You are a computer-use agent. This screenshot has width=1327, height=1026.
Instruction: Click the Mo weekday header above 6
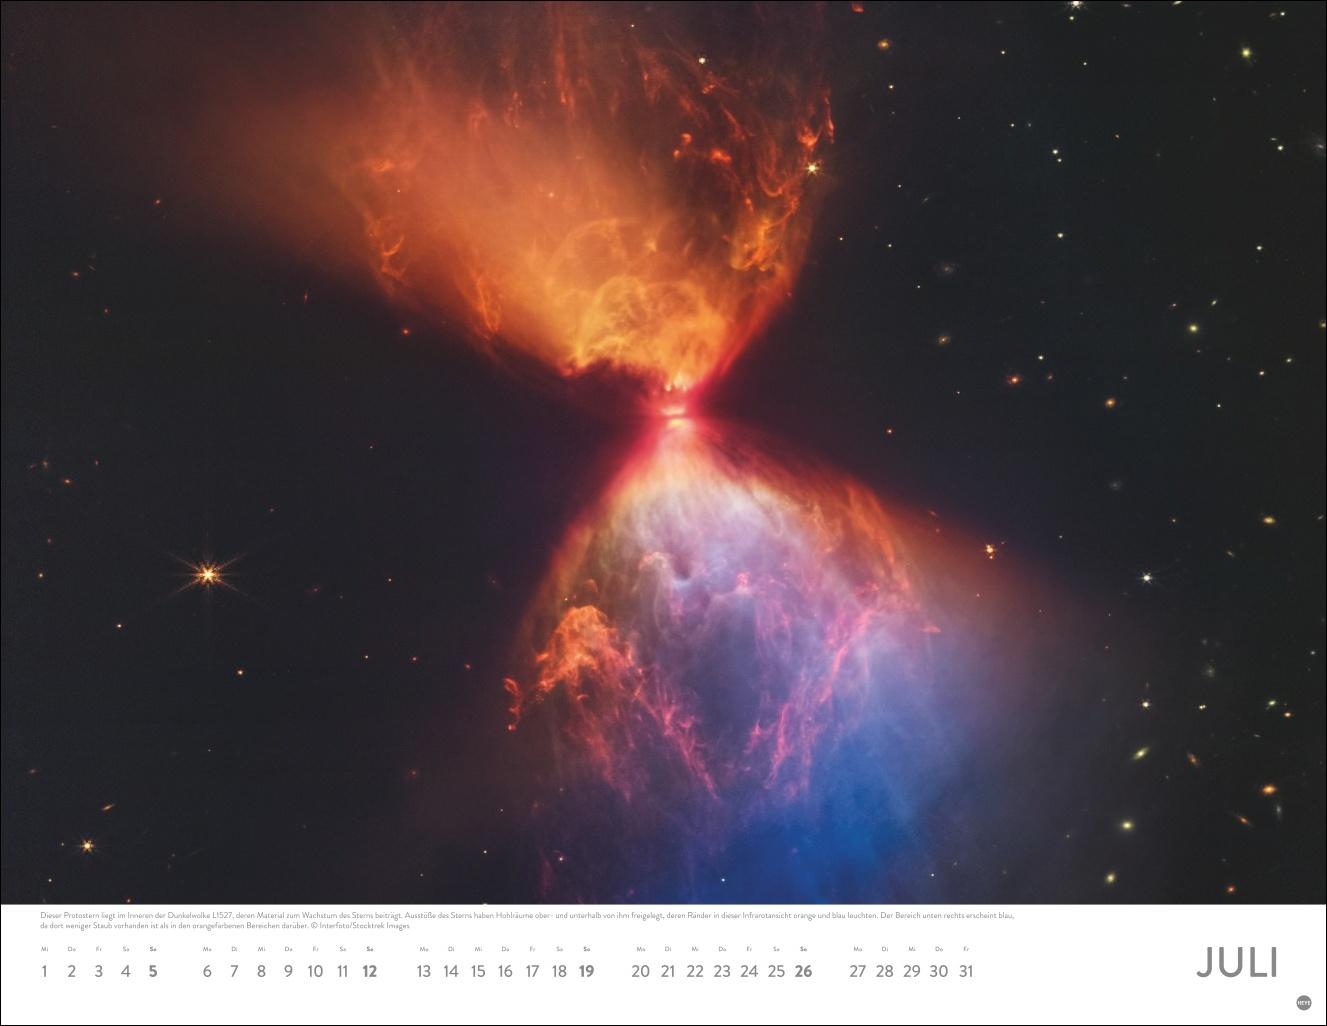(x=207, y=948)
